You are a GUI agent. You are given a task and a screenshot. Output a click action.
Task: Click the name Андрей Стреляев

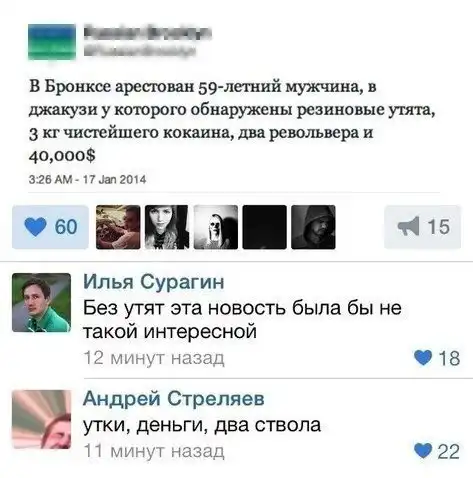[174, 399]
